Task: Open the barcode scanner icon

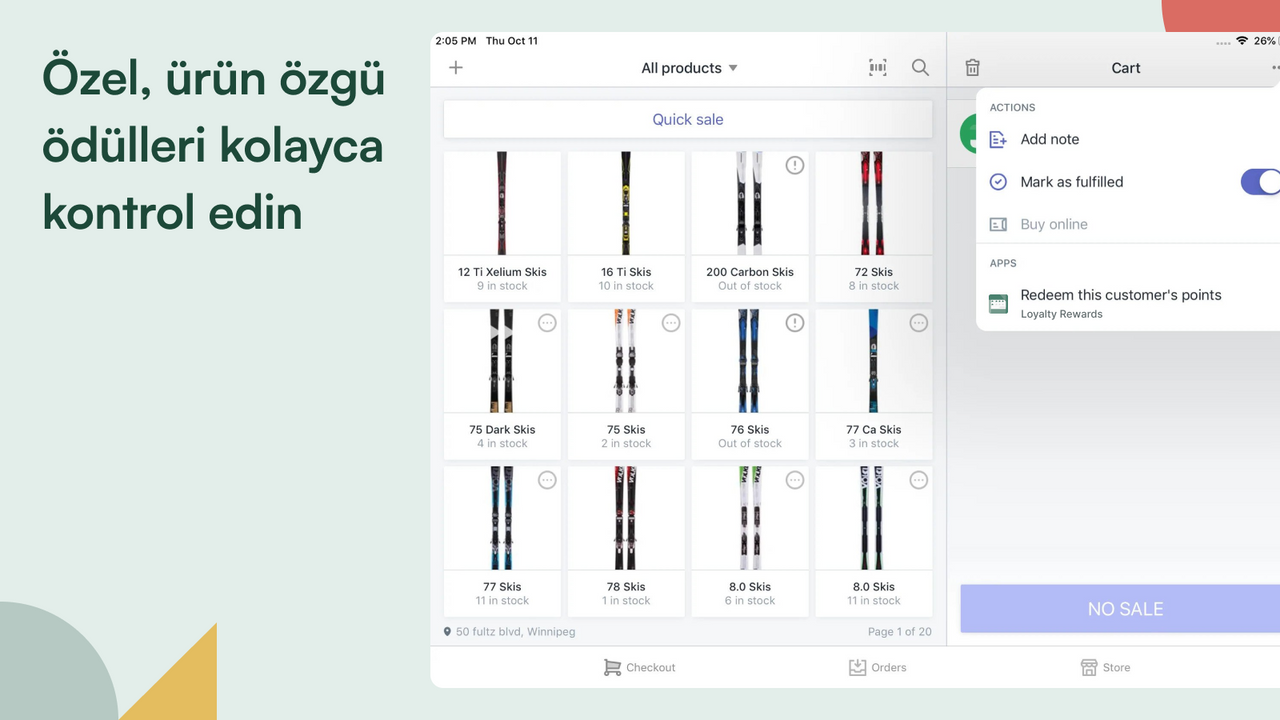Action: click(x=878, y=68)
